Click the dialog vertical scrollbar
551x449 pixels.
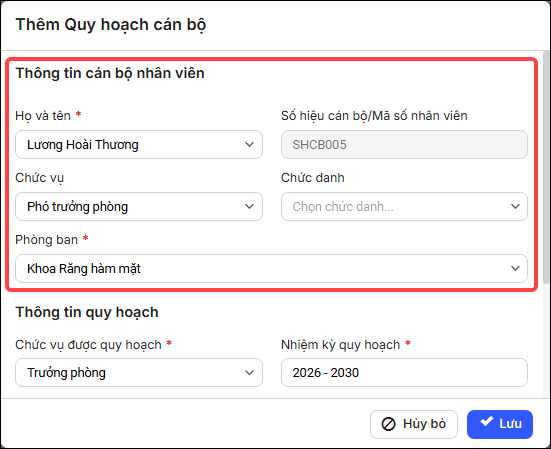pyautogui.click(x=546, y=167)
